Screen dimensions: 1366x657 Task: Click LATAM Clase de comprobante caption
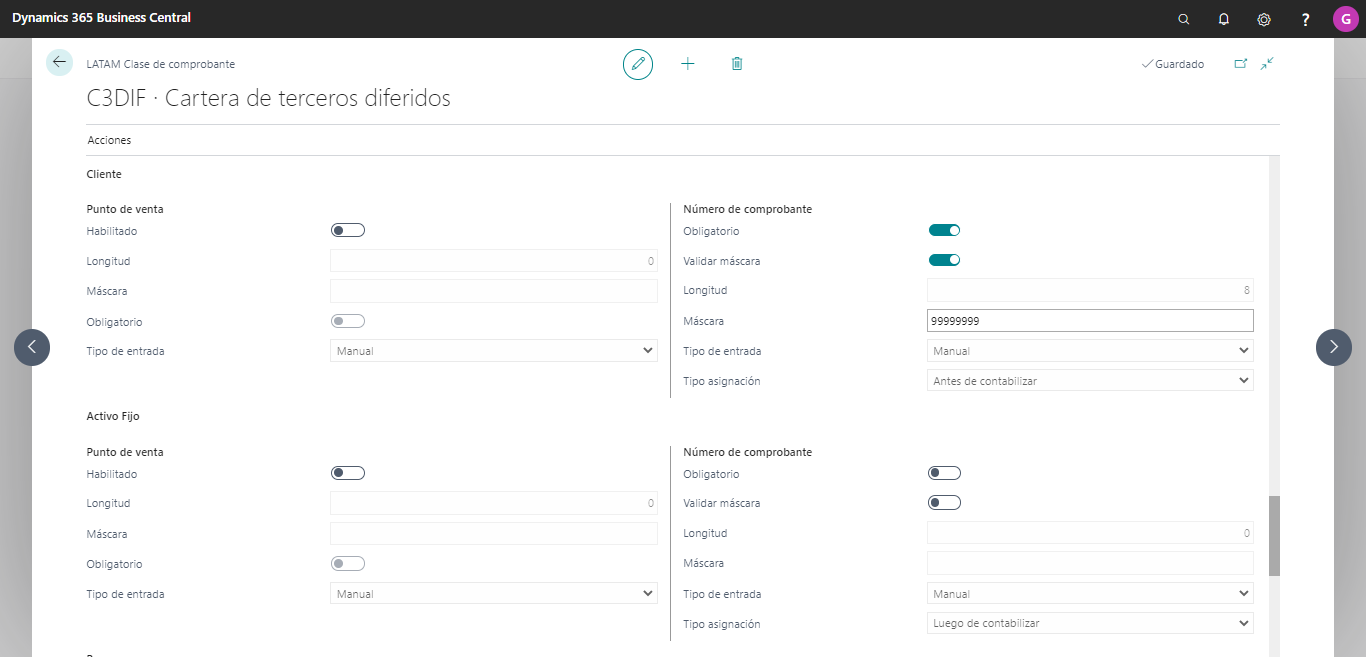[161, 64]
